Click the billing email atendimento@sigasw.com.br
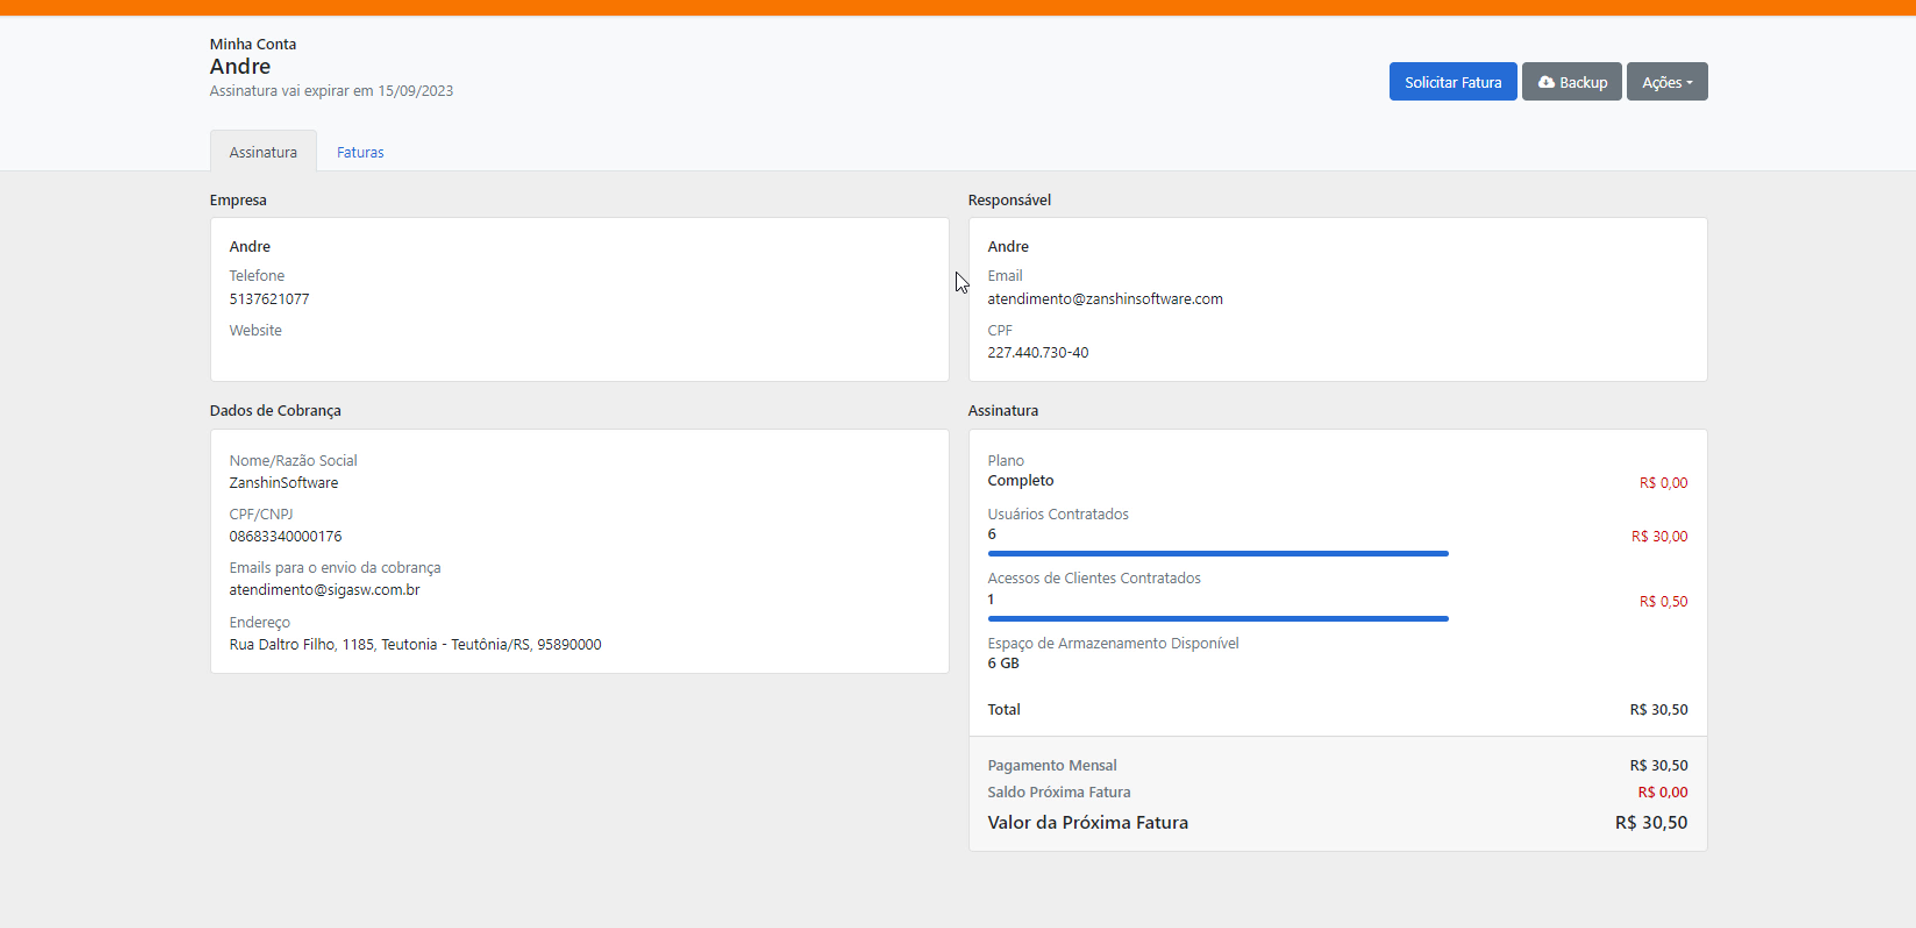 [x=324, y=590]
